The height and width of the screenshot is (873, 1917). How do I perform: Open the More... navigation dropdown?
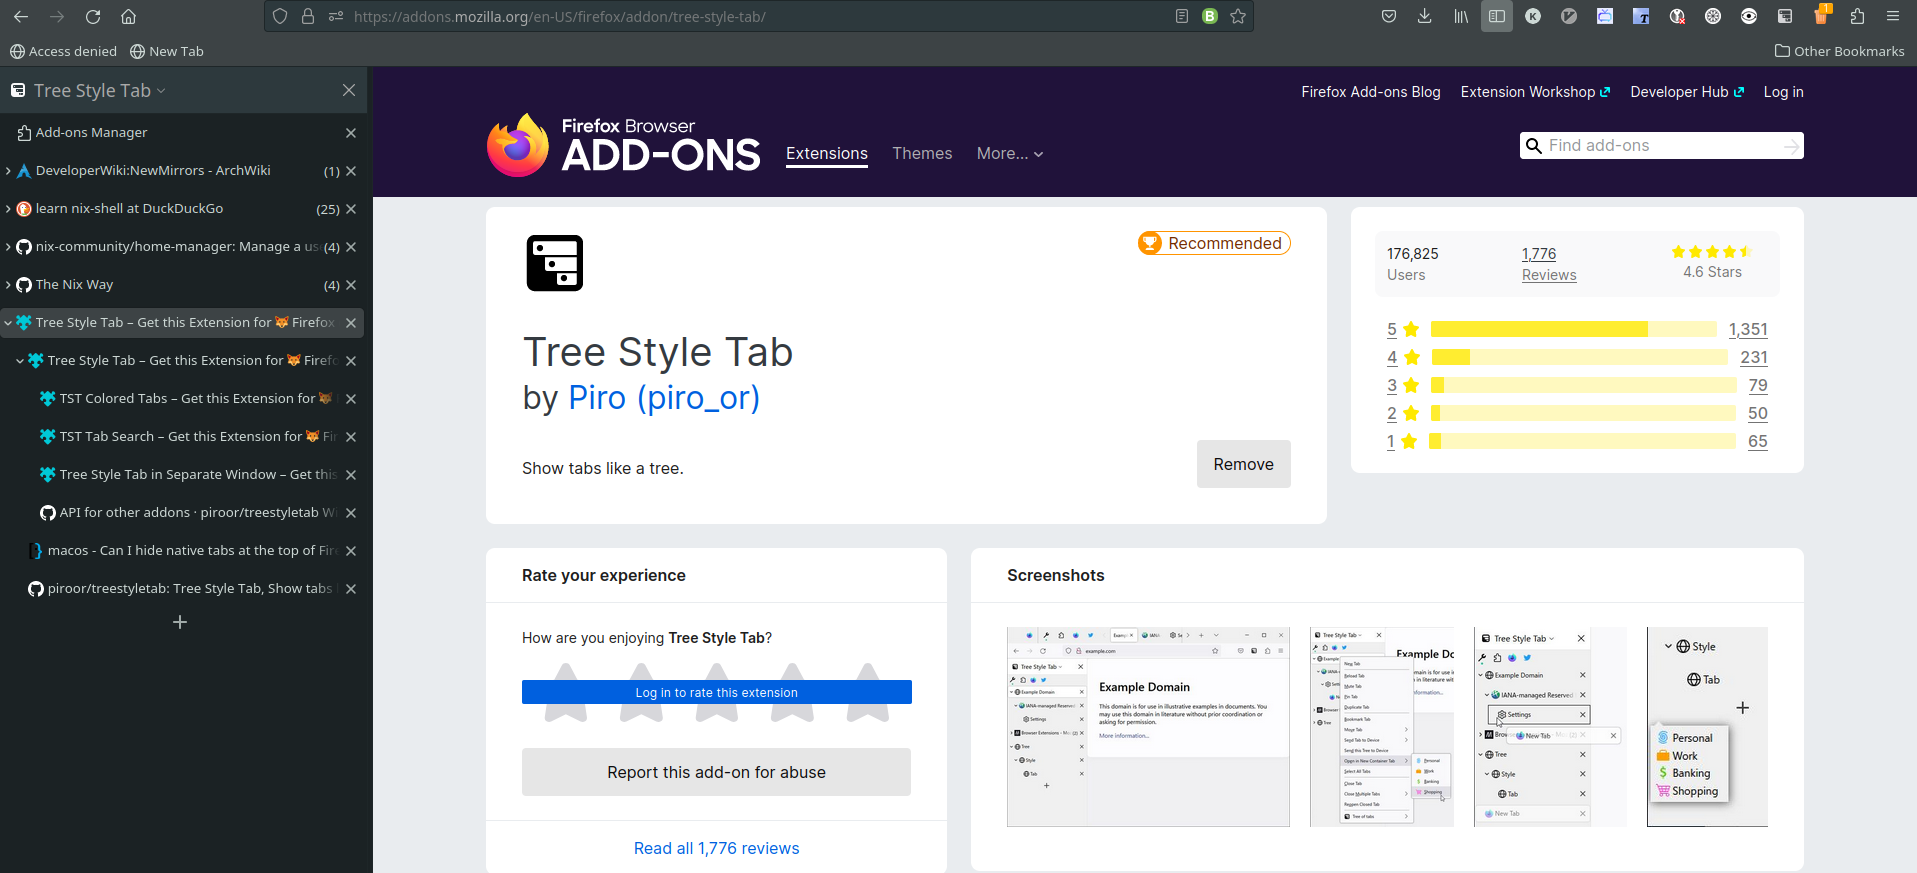click(x=1010, y=154)
